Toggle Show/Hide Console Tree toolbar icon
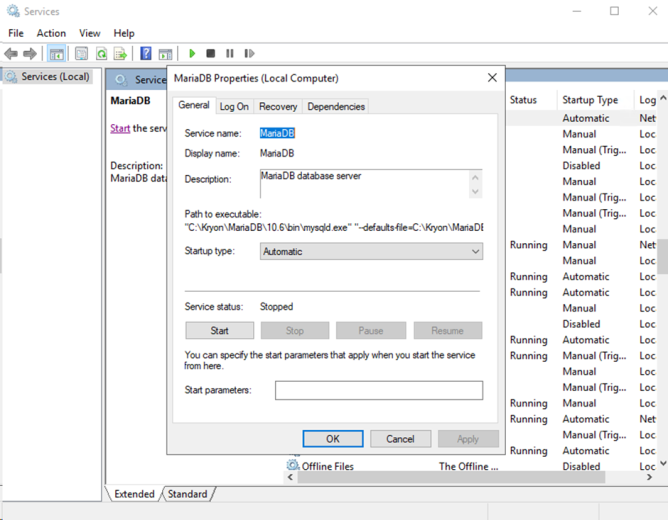 [56, 54]
